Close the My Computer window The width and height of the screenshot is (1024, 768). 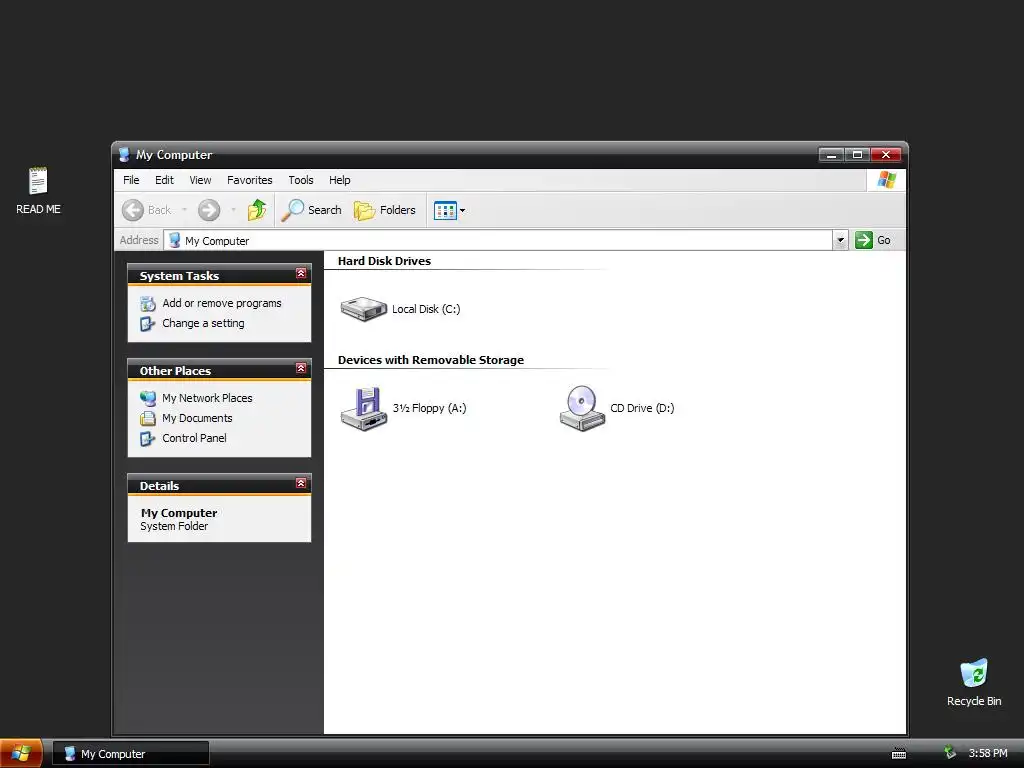point(886,155)
